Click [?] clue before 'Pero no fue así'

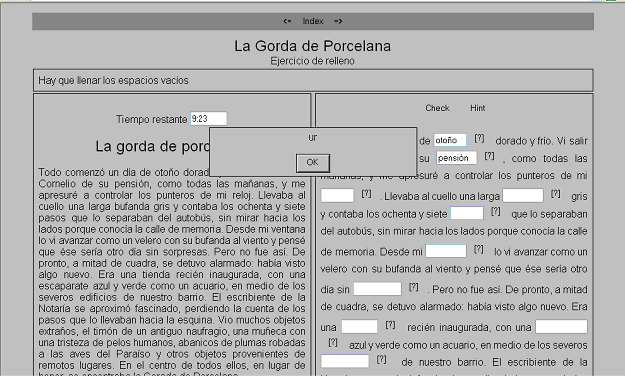point(414,287)
